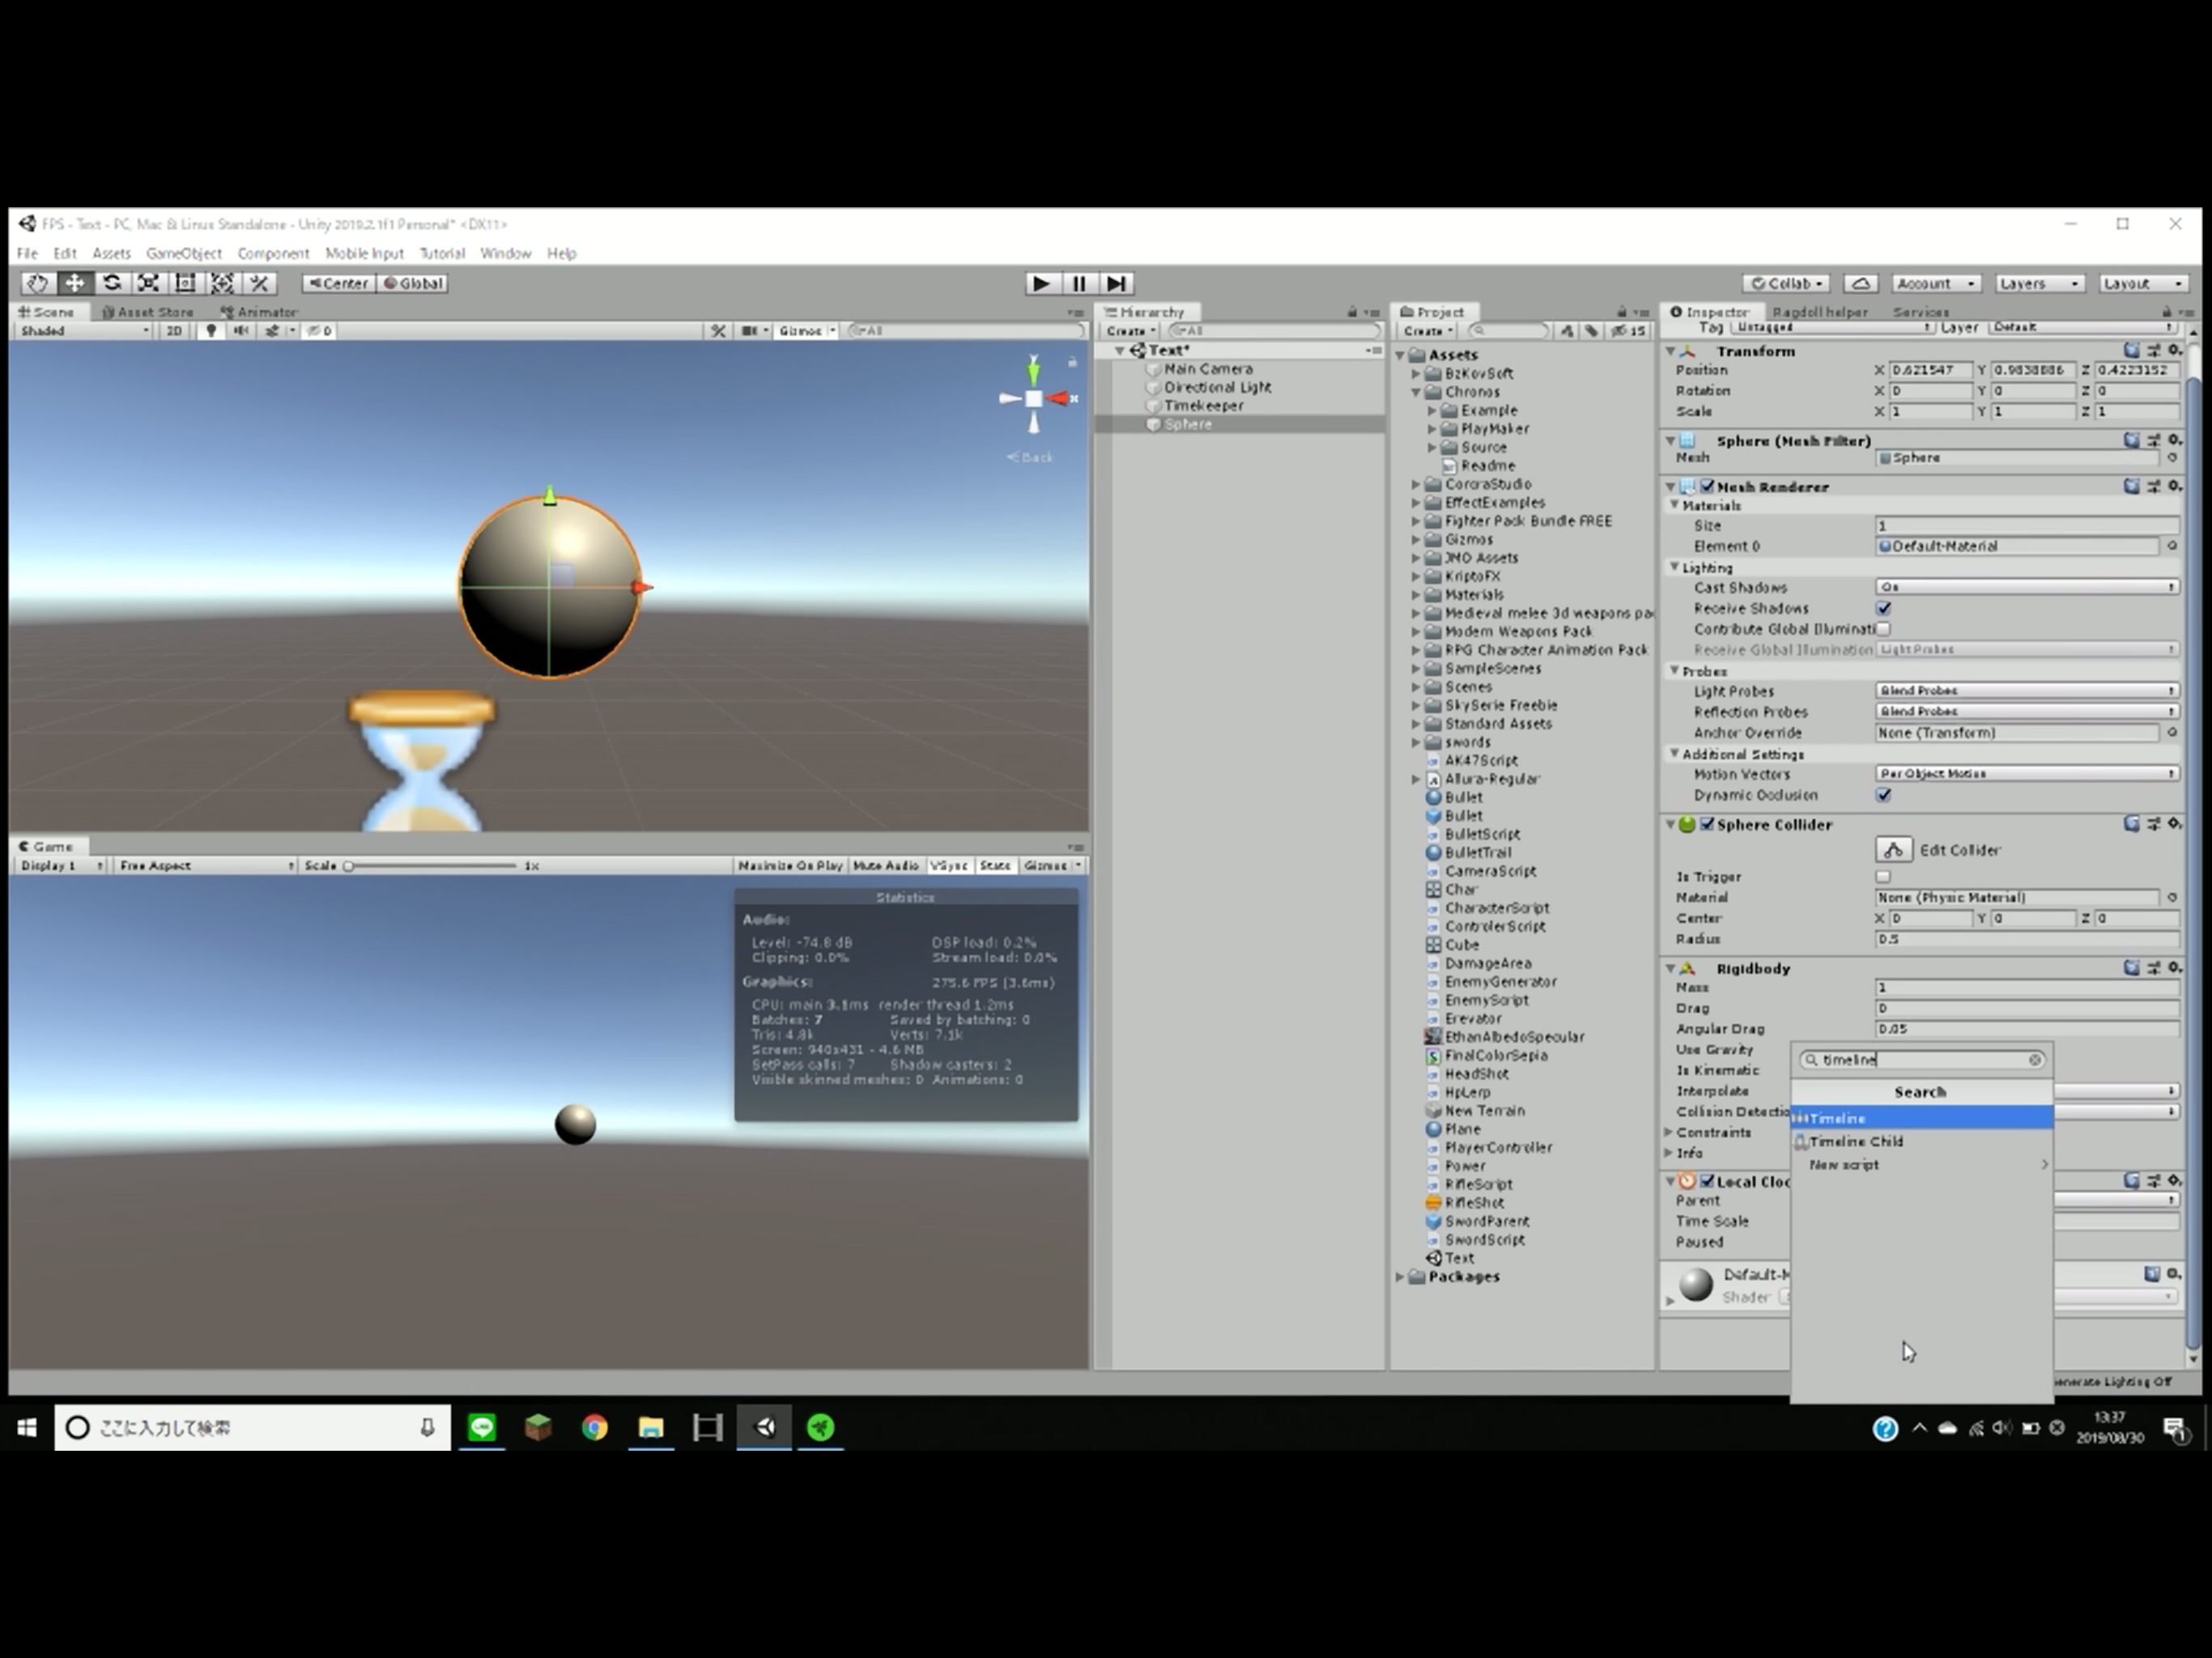This screenshot has width=2212, height=1658.
Task: Open the Cast Shadows dropdown
Action: (x=2026, y=587)
